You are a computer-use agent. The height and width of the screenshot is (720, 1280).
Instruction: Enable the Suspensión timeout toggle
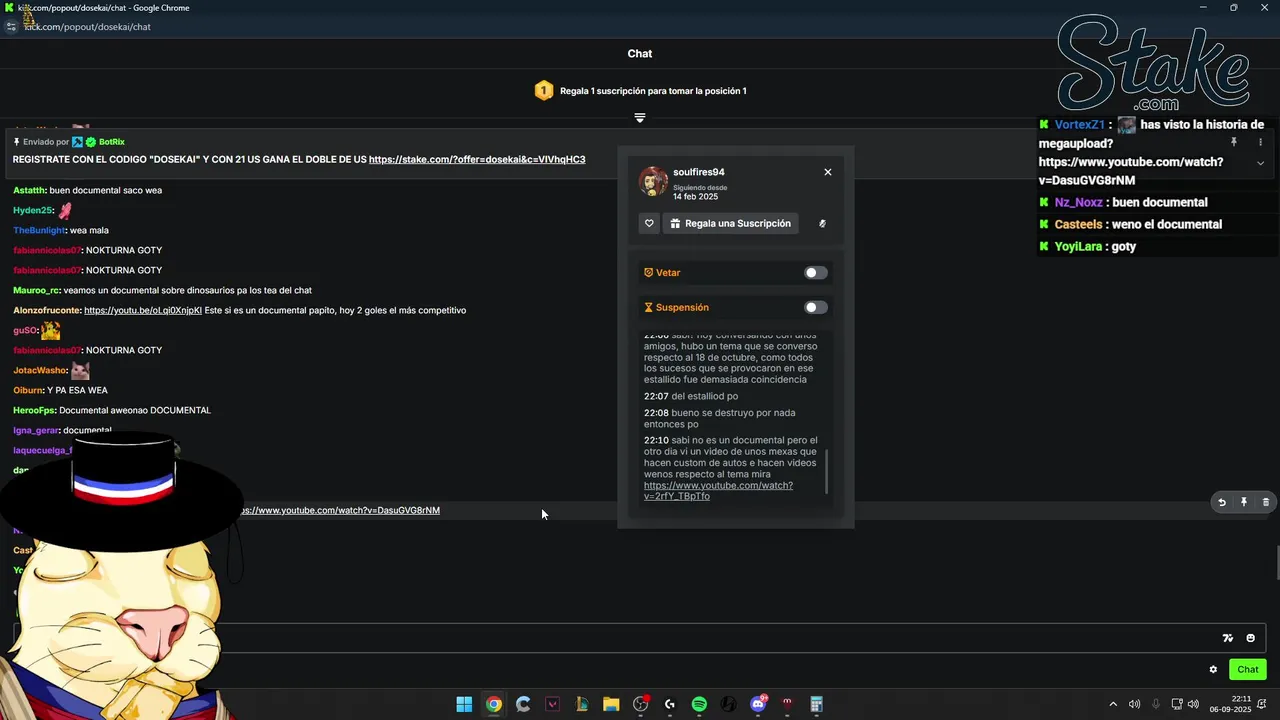[x=816, y=307]
